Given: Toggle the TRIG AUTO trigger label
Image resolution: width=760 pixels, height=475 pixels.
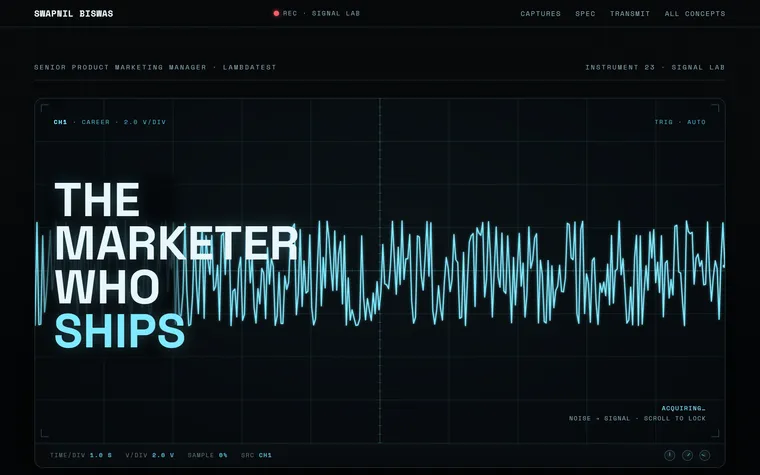Looking at the screenshot, I should pos(680,122).
